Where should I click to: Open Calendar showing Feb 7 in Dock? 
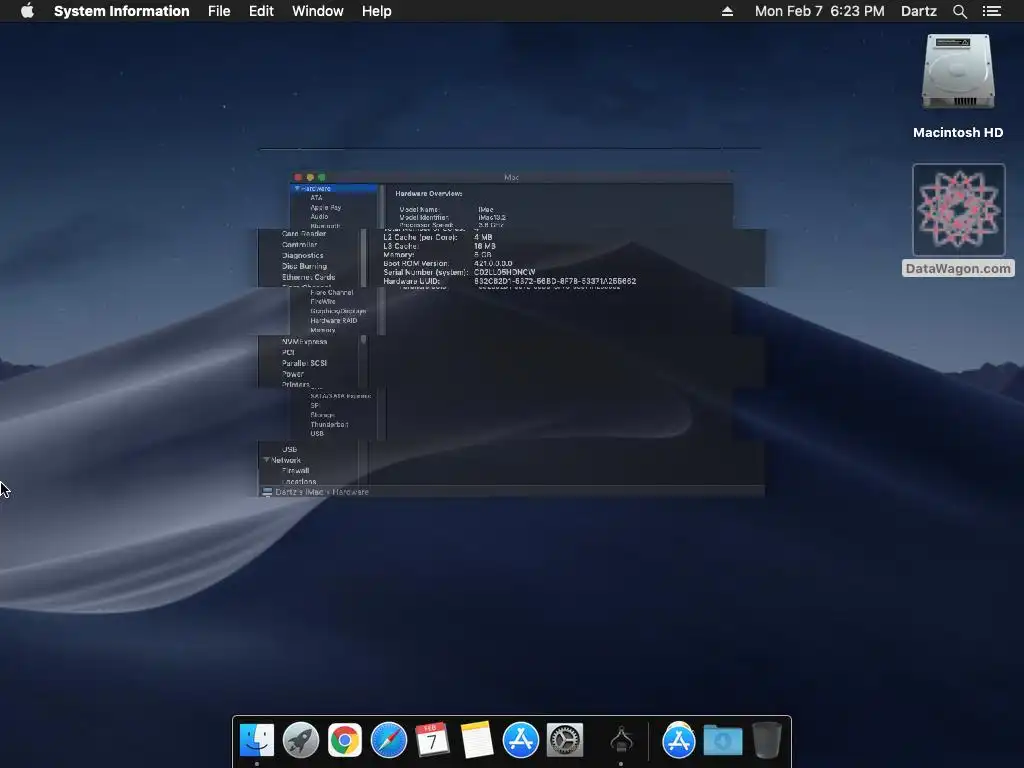coord(432,741)
